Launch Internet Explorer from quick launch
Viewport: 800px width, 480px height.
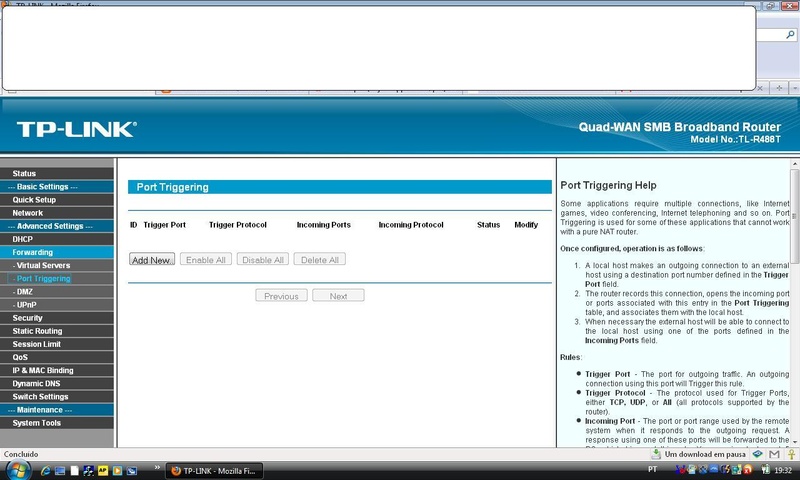pyautogui.click(x=45, y=470)
